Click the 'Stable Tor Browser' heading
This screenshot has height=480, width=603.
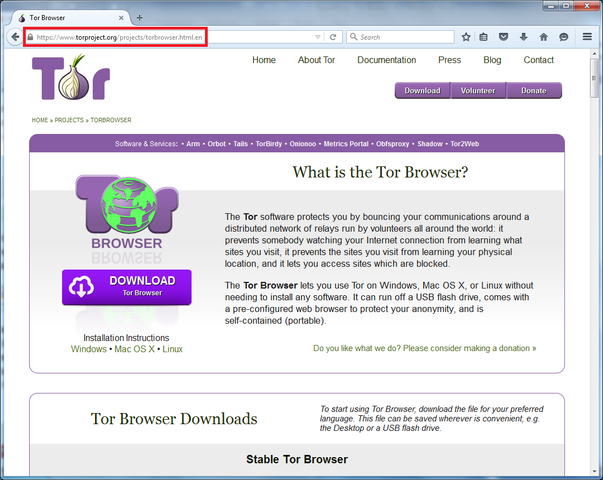tap(297, 459)
